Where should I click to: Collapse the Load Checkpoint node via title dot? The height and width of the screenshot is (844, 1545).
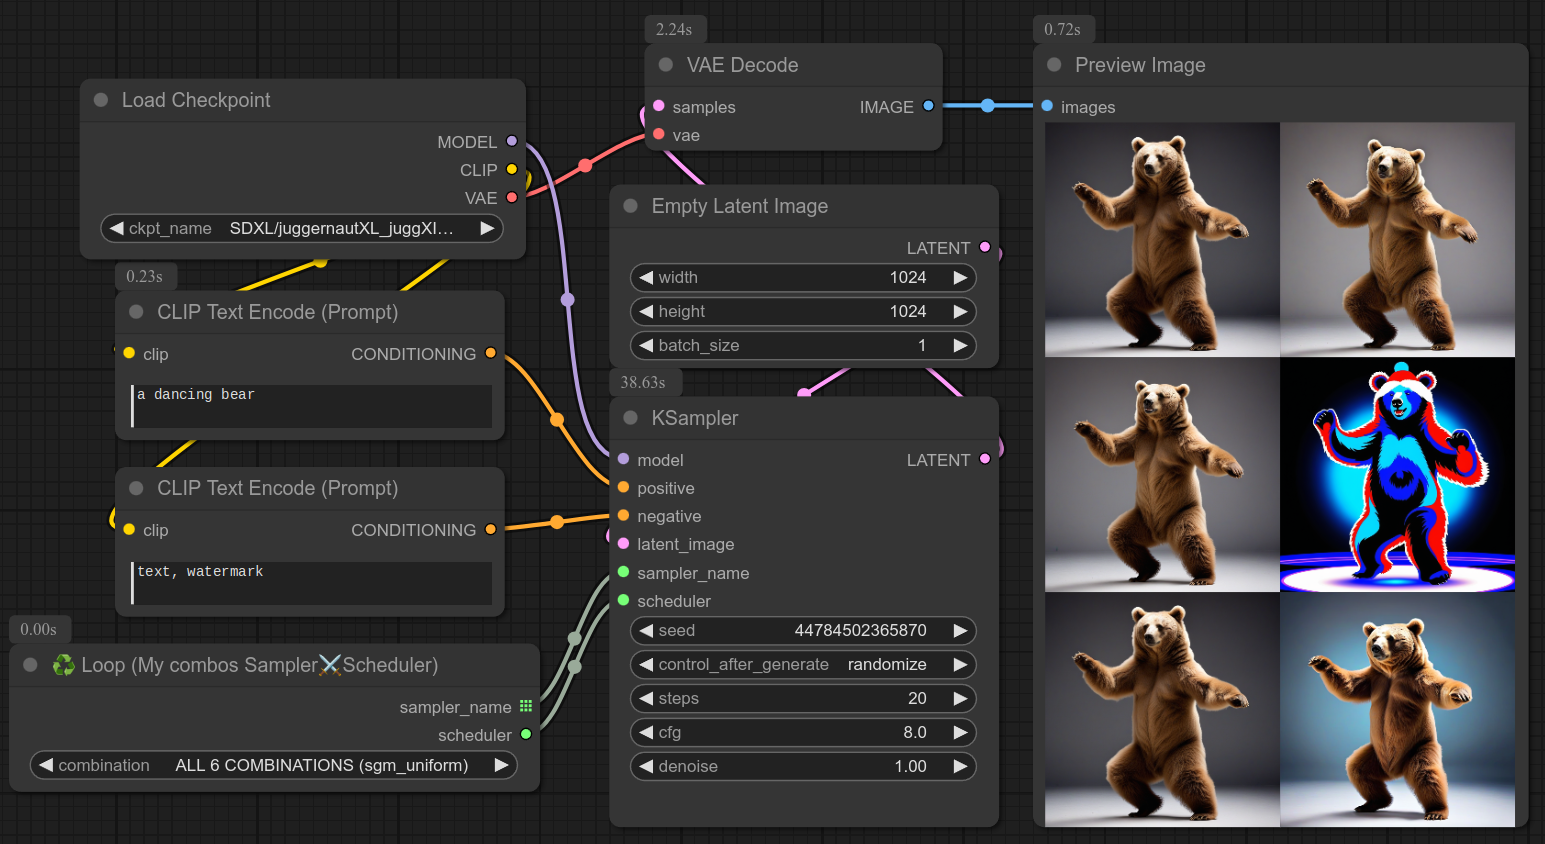click(x=101, y=100)
